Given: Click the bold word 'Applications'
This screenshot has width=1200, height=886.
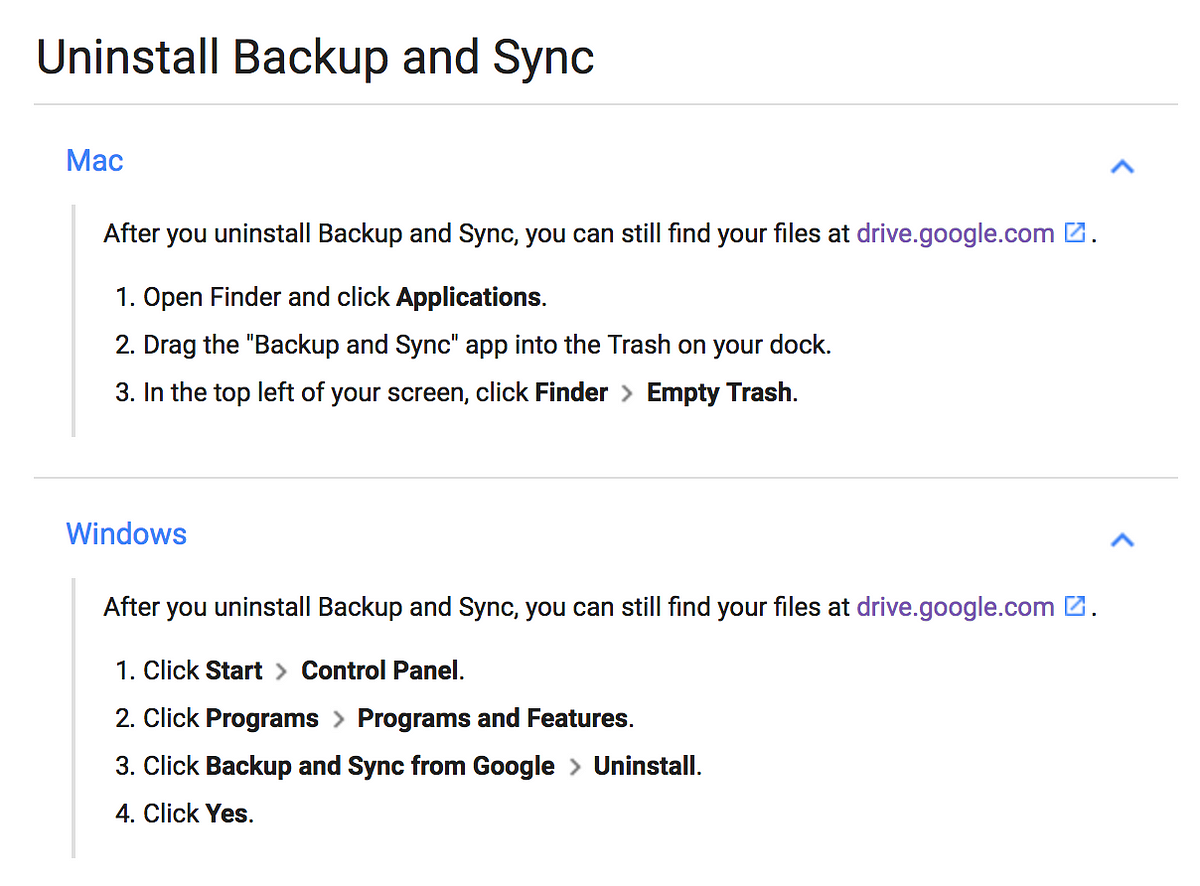Looking at the screenshot, I should pos(469,298).
